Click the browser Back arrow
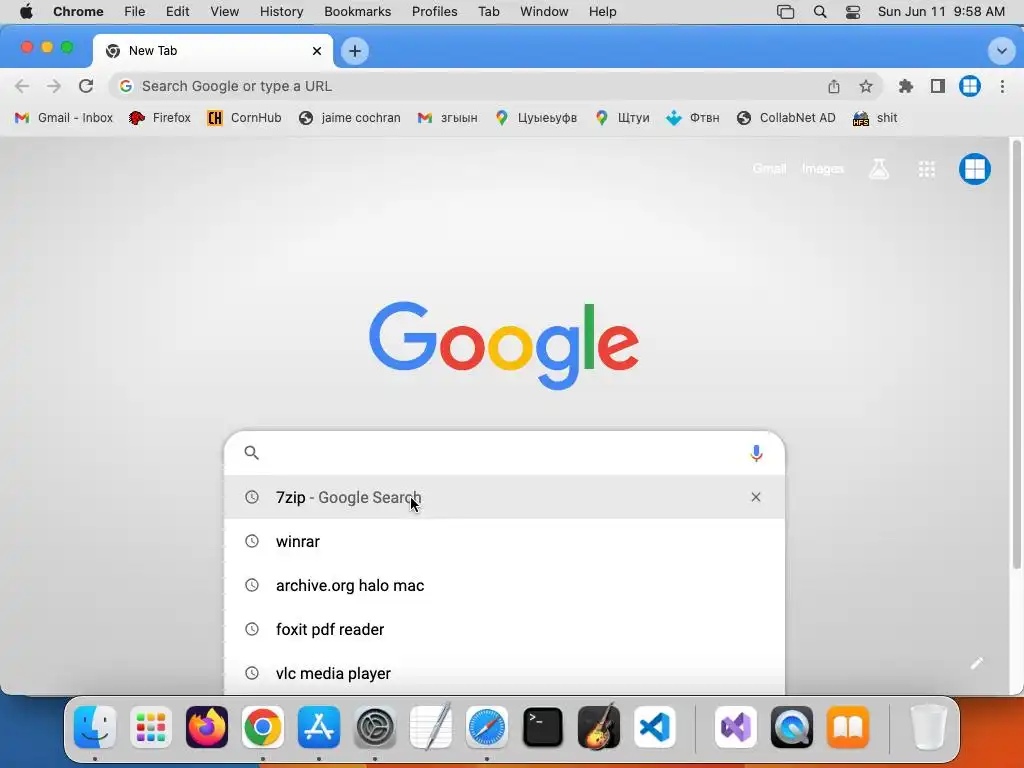 pyautogui.click(x=22, y=86)
